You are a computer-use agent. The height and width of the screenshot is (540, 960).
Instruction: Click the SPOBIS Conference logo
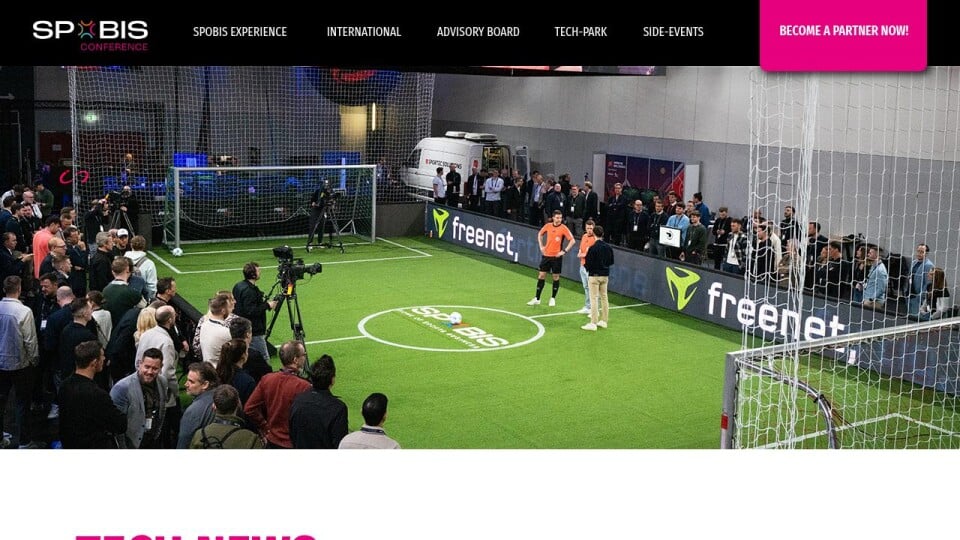(90, 35)
